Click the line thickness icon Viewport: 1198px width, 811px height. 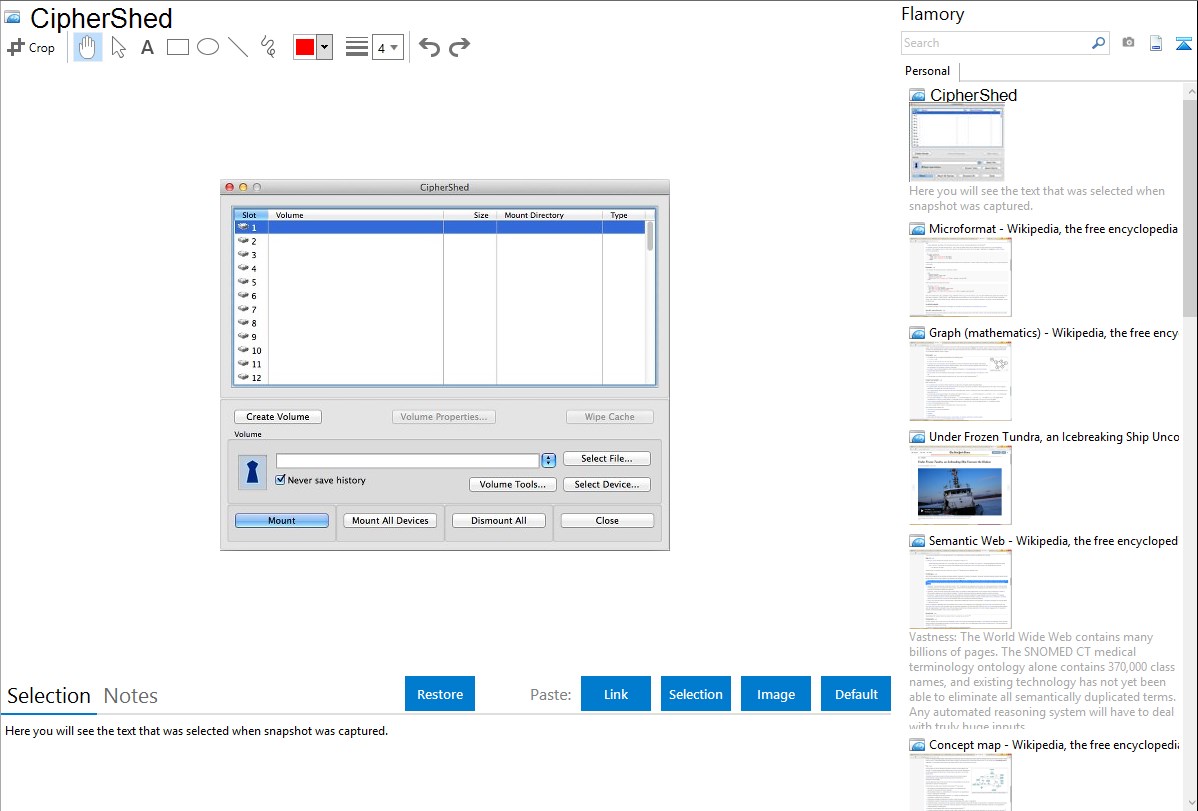356,47
